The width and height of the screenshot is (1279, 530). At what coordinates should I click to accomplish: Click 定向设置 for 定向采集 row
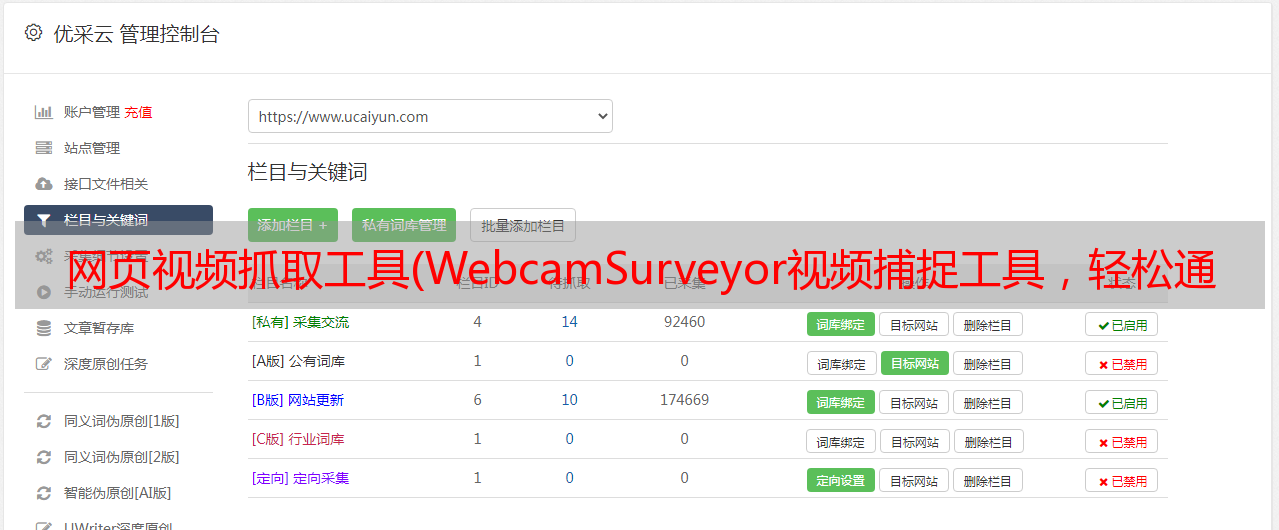841,480
